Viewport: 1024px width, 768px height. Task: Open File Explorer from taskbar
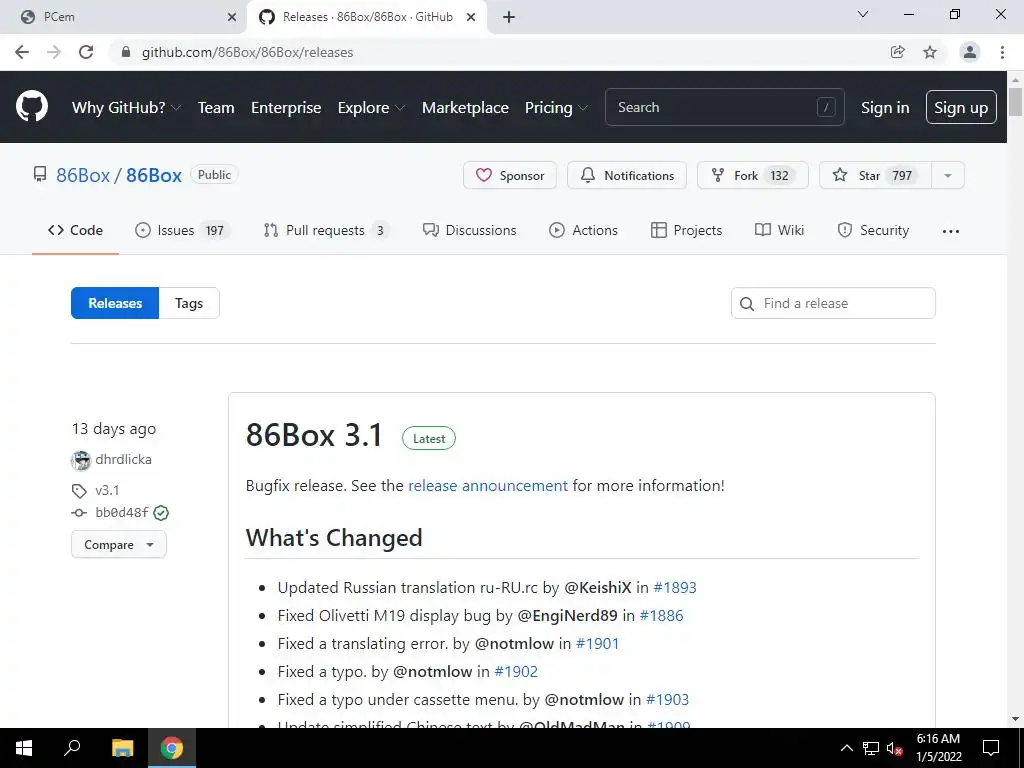(x=122, y=748)
